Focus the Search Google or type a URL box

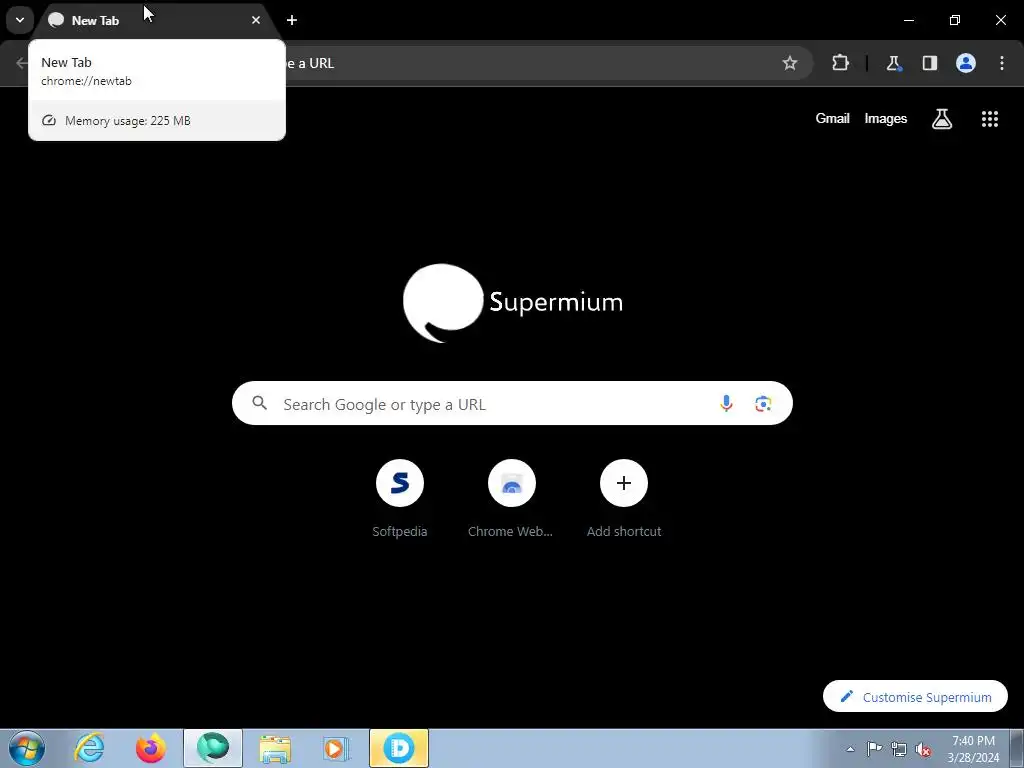pos(512,404)
